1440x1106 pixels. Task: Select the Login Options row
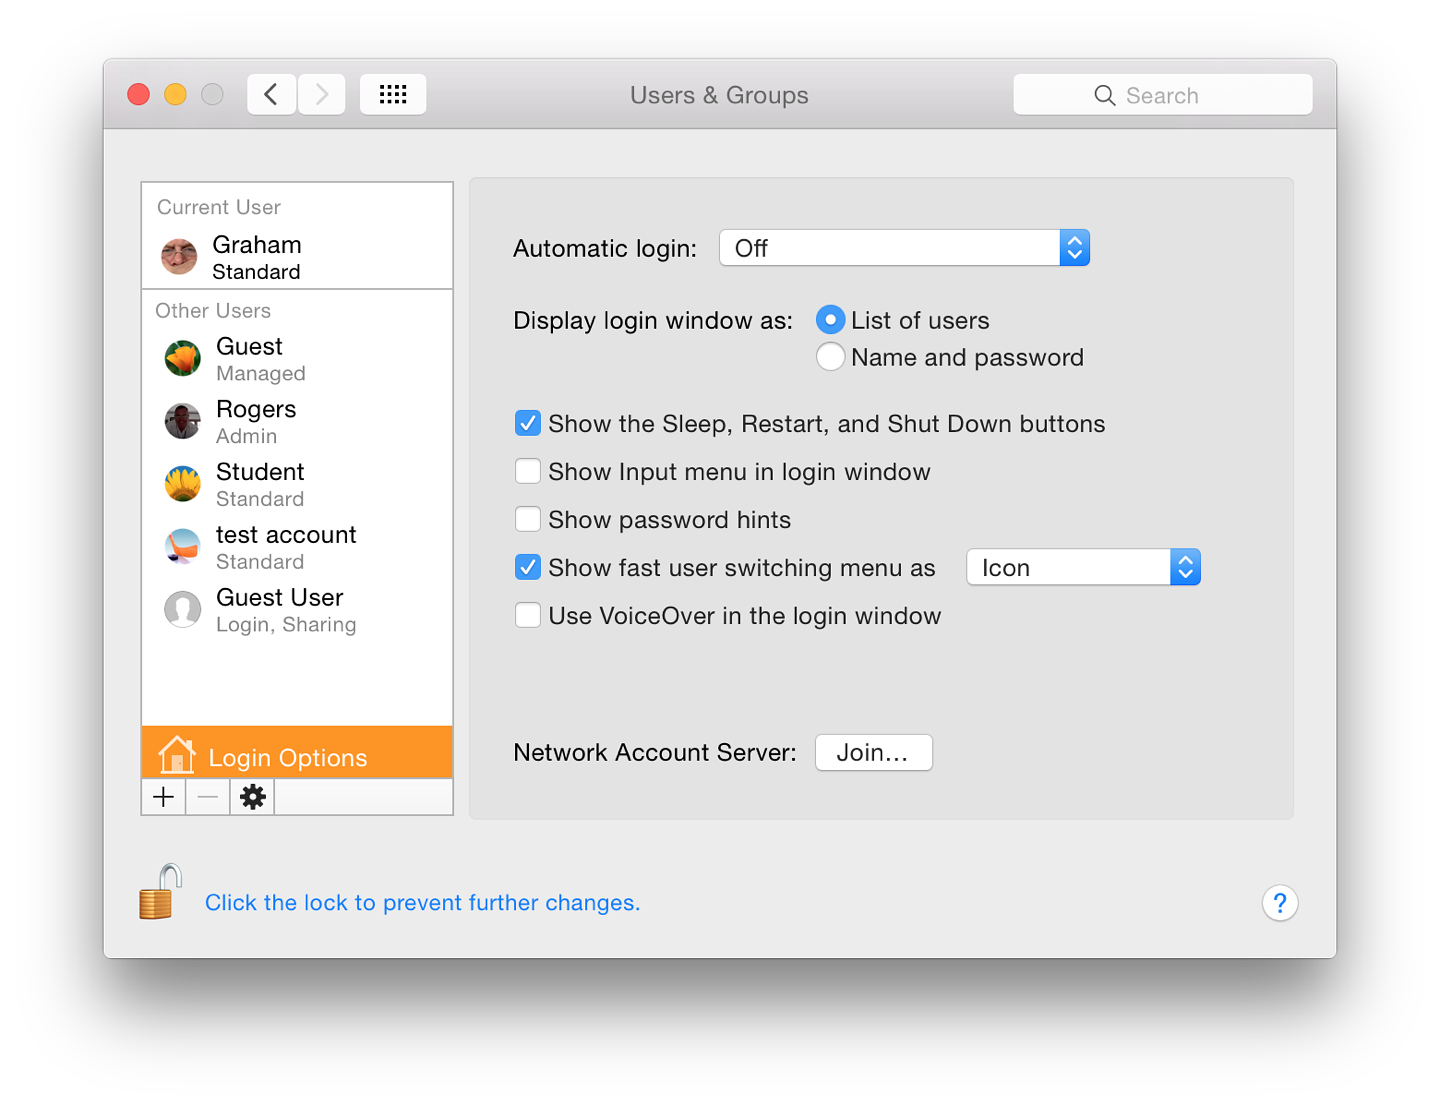(x=297, y=753)
